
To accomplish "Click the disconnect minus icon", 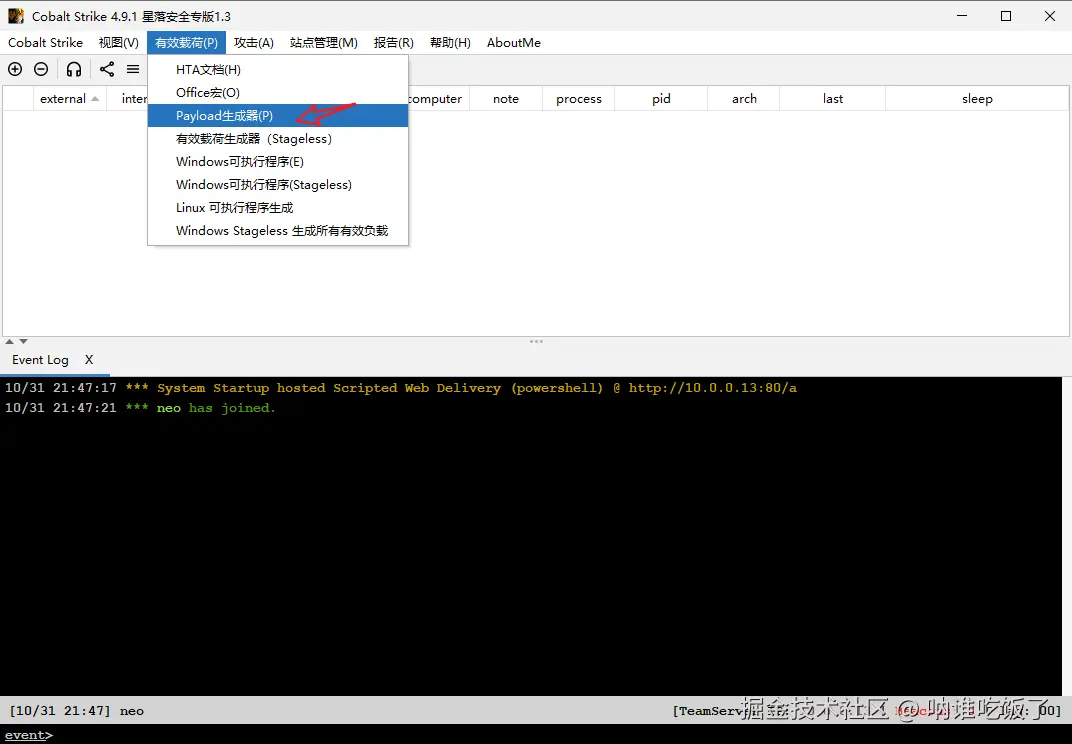I will pyautogui.click(x=41, y=69).
